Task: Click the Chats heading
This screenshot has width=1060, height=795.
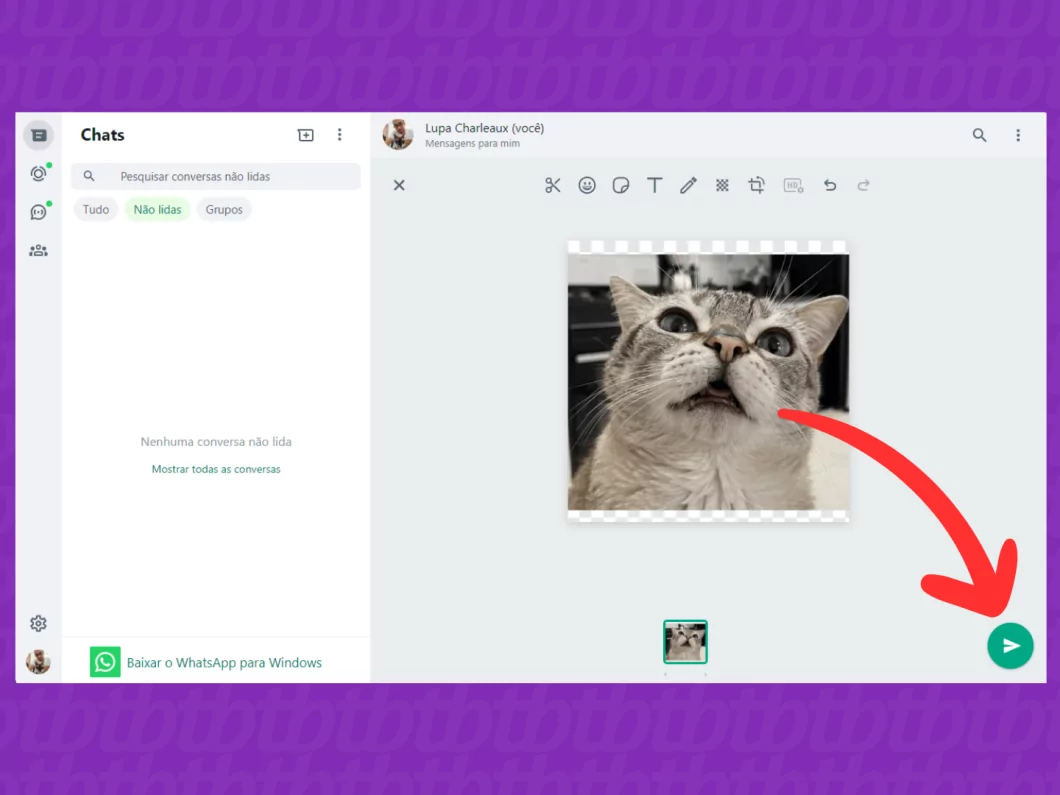Action: coord(103,135)
